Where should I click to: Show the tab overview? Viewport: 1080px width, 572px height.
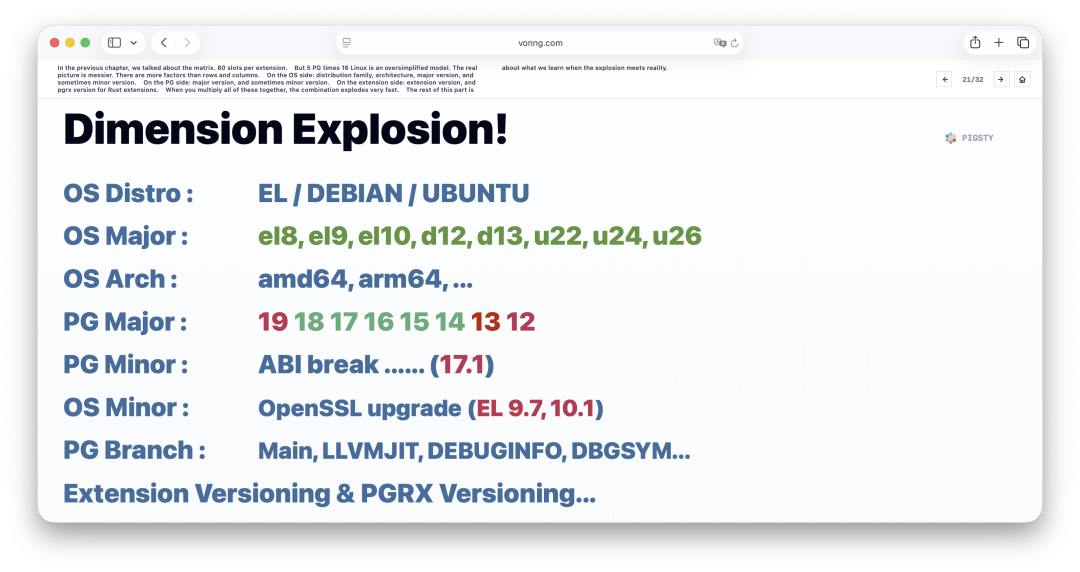click(x=1023, y=43)
